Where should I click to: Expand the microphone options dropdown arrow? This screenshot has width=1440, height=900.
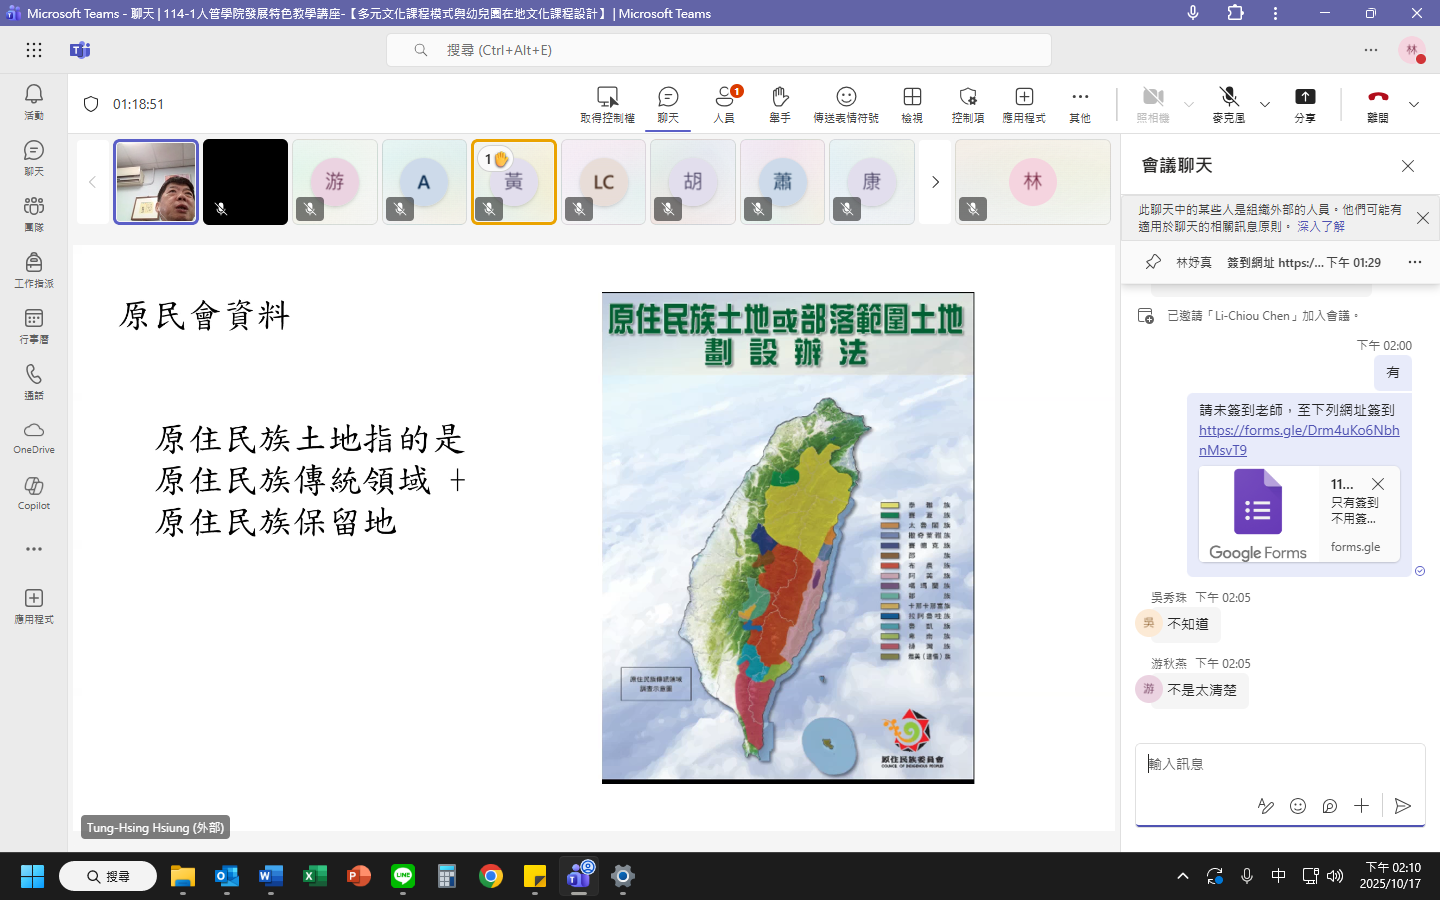point(1265,104)
